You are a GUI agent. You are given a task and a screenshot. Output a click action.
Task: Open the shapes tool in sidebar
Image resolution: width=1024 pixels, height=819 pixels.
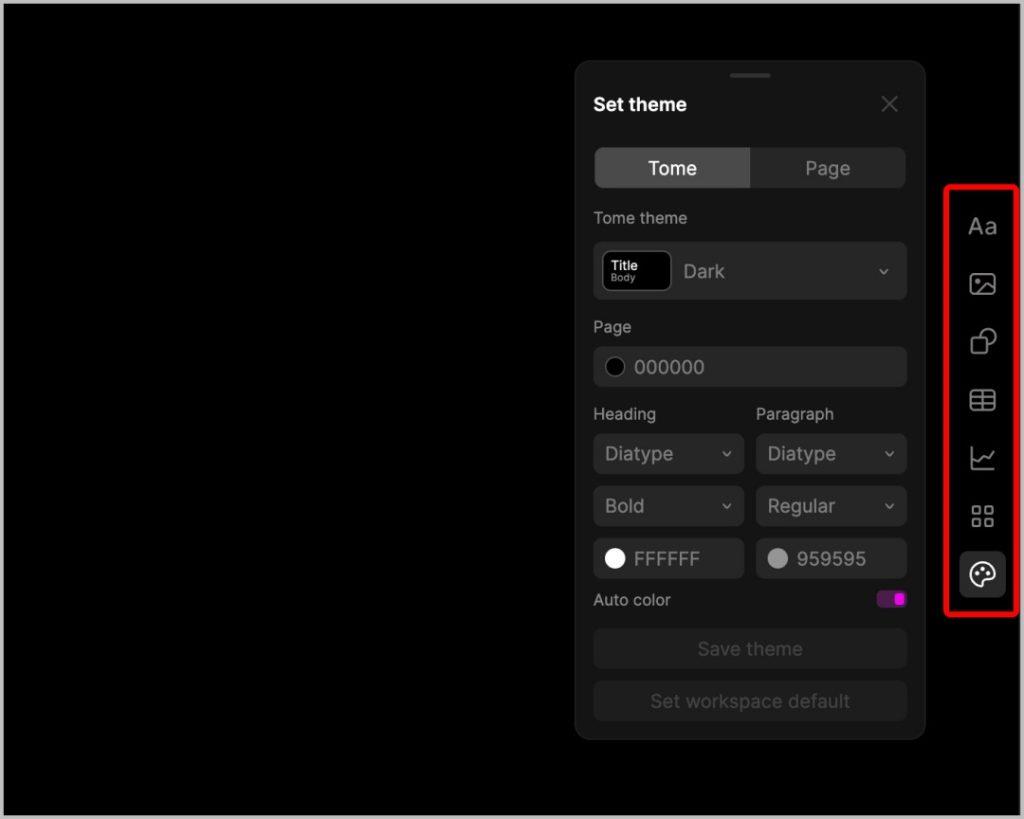coord(982,341)
